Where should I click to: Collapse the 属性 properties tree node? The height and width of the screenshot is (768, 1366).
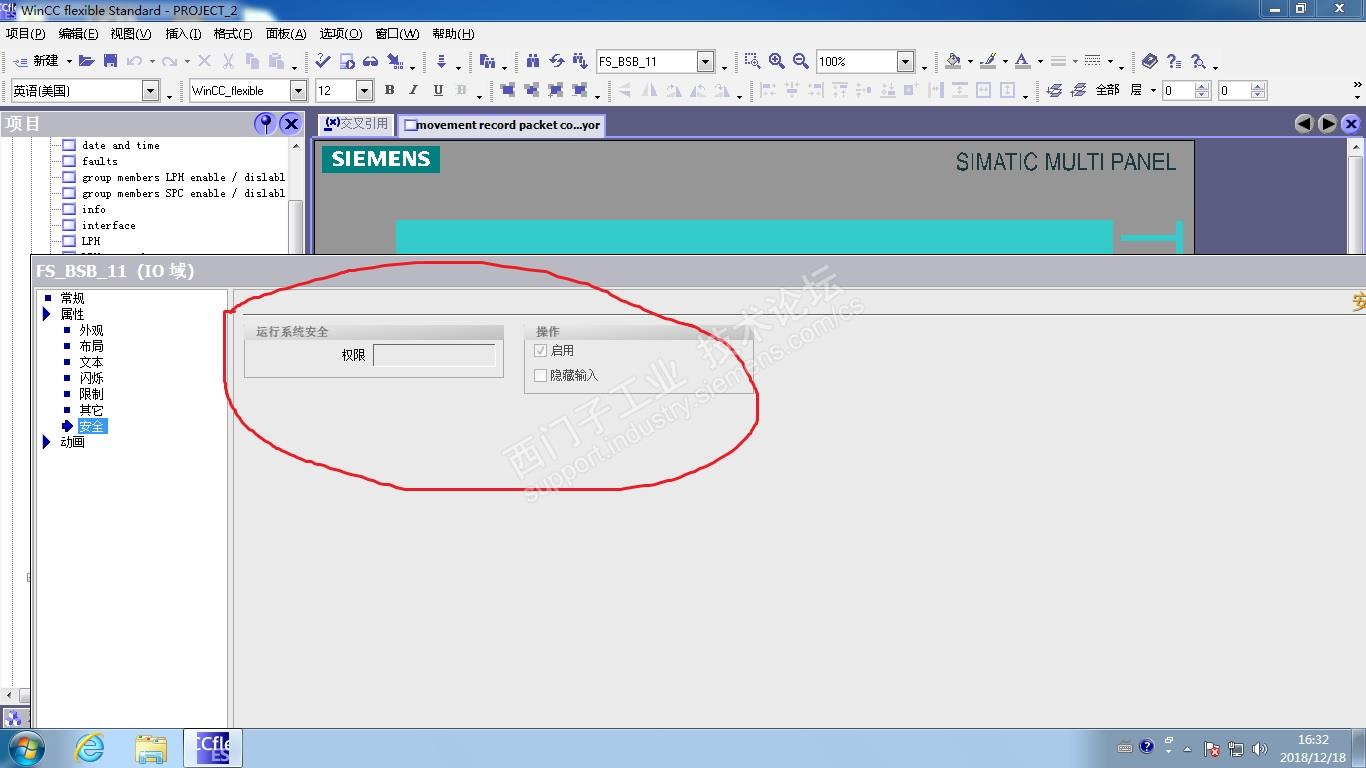point(47,314)
